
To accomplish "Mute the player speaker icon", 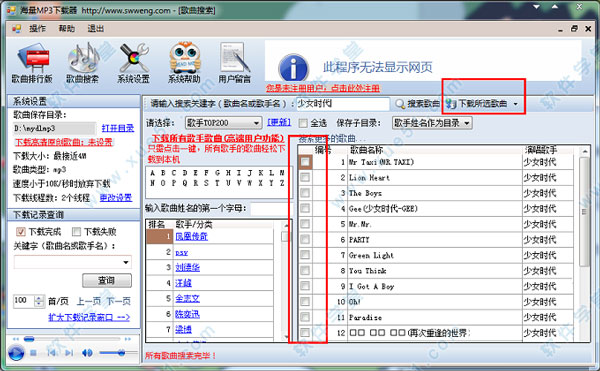I will (87, 353).
